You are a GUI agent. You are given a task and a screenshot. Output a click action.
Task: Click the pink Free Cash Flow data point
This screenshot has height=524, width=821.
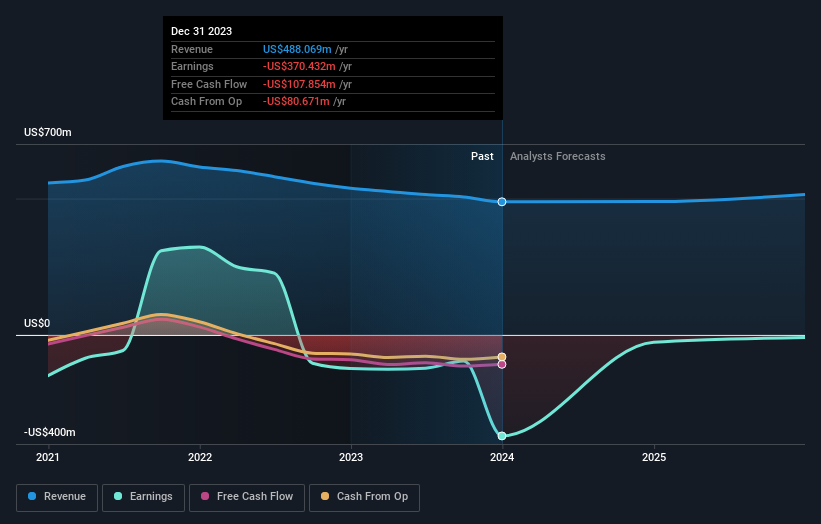pyautogui.click(x=502, y=364)
